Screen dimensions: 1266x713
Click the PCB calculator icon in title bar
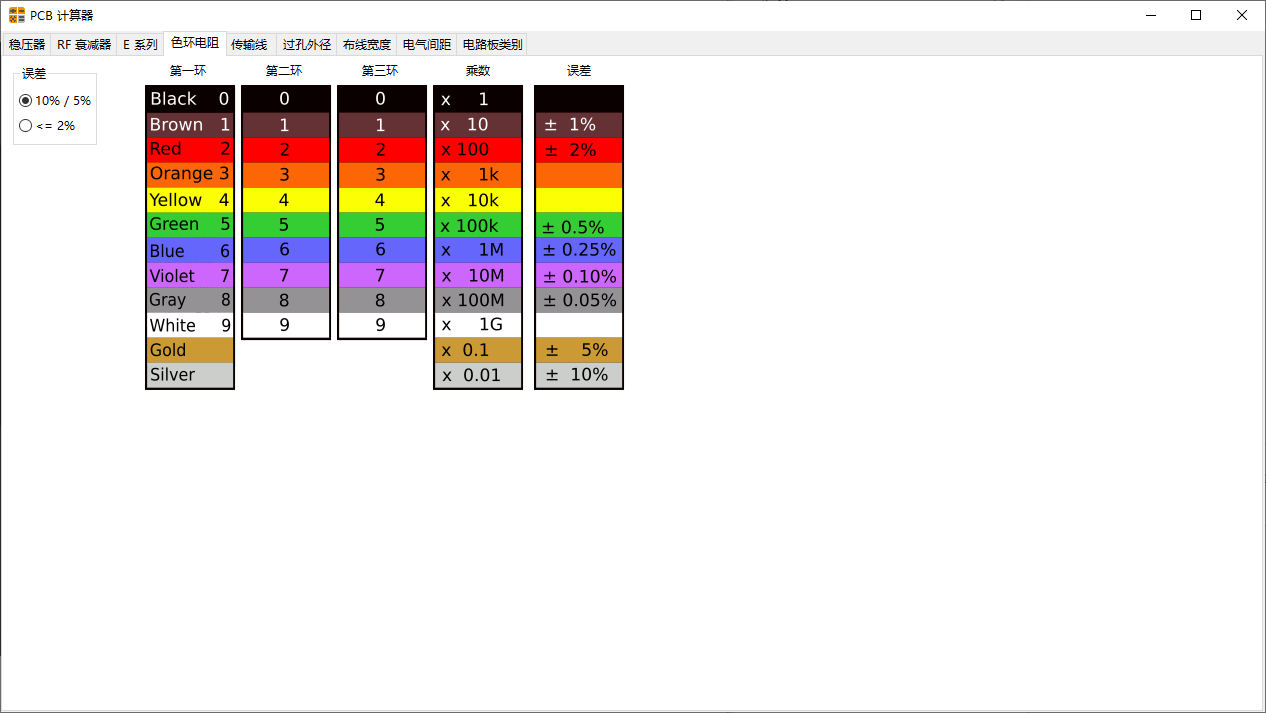(17, 15)
